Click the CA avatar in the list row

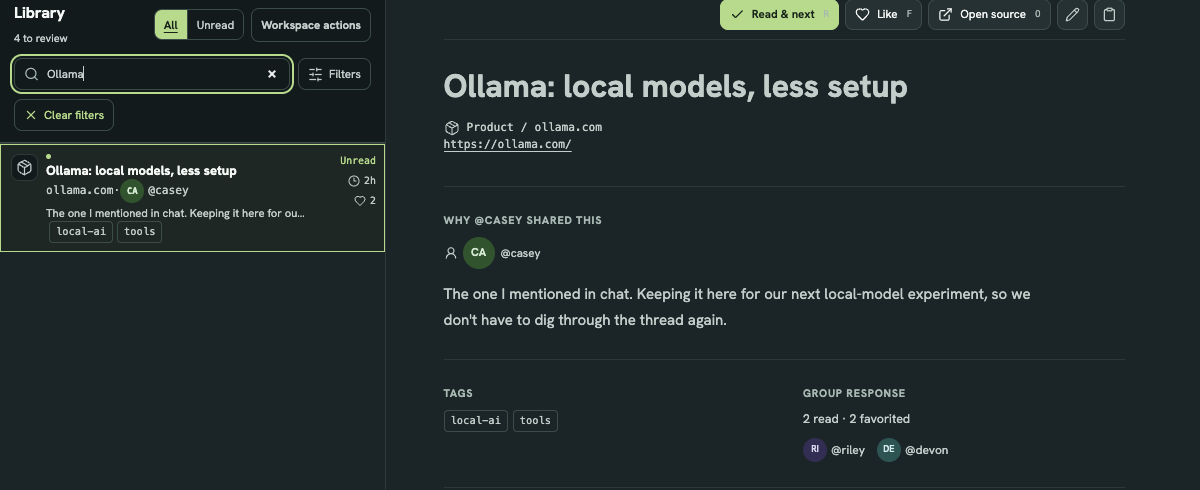click(x=132, y=190)
